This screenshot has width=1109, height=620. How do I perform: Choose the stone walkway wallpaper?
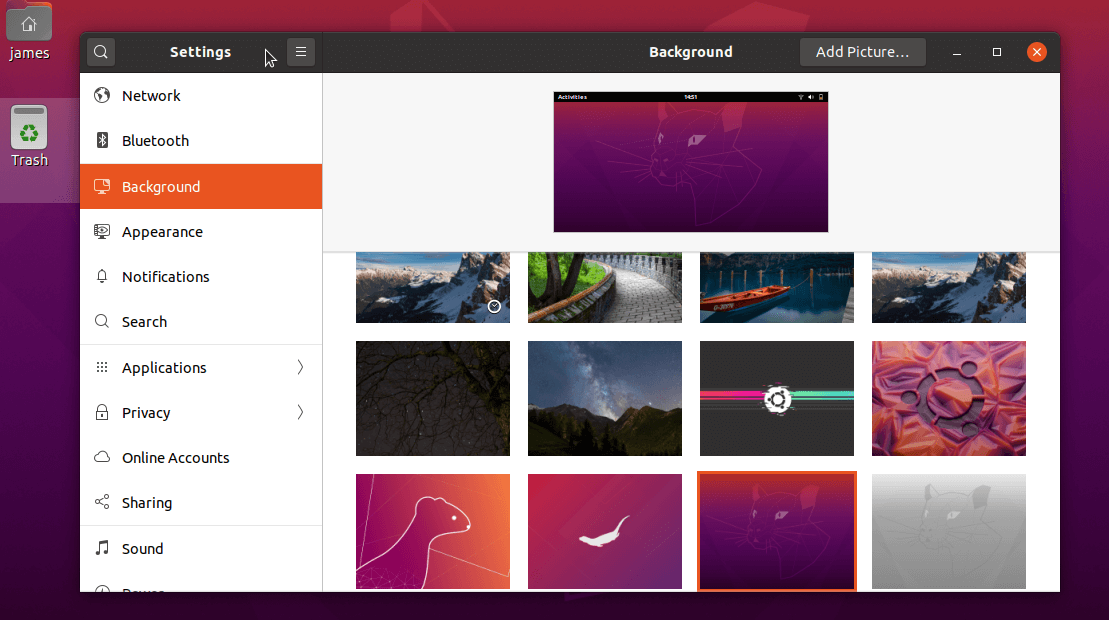tap(605, 287)
